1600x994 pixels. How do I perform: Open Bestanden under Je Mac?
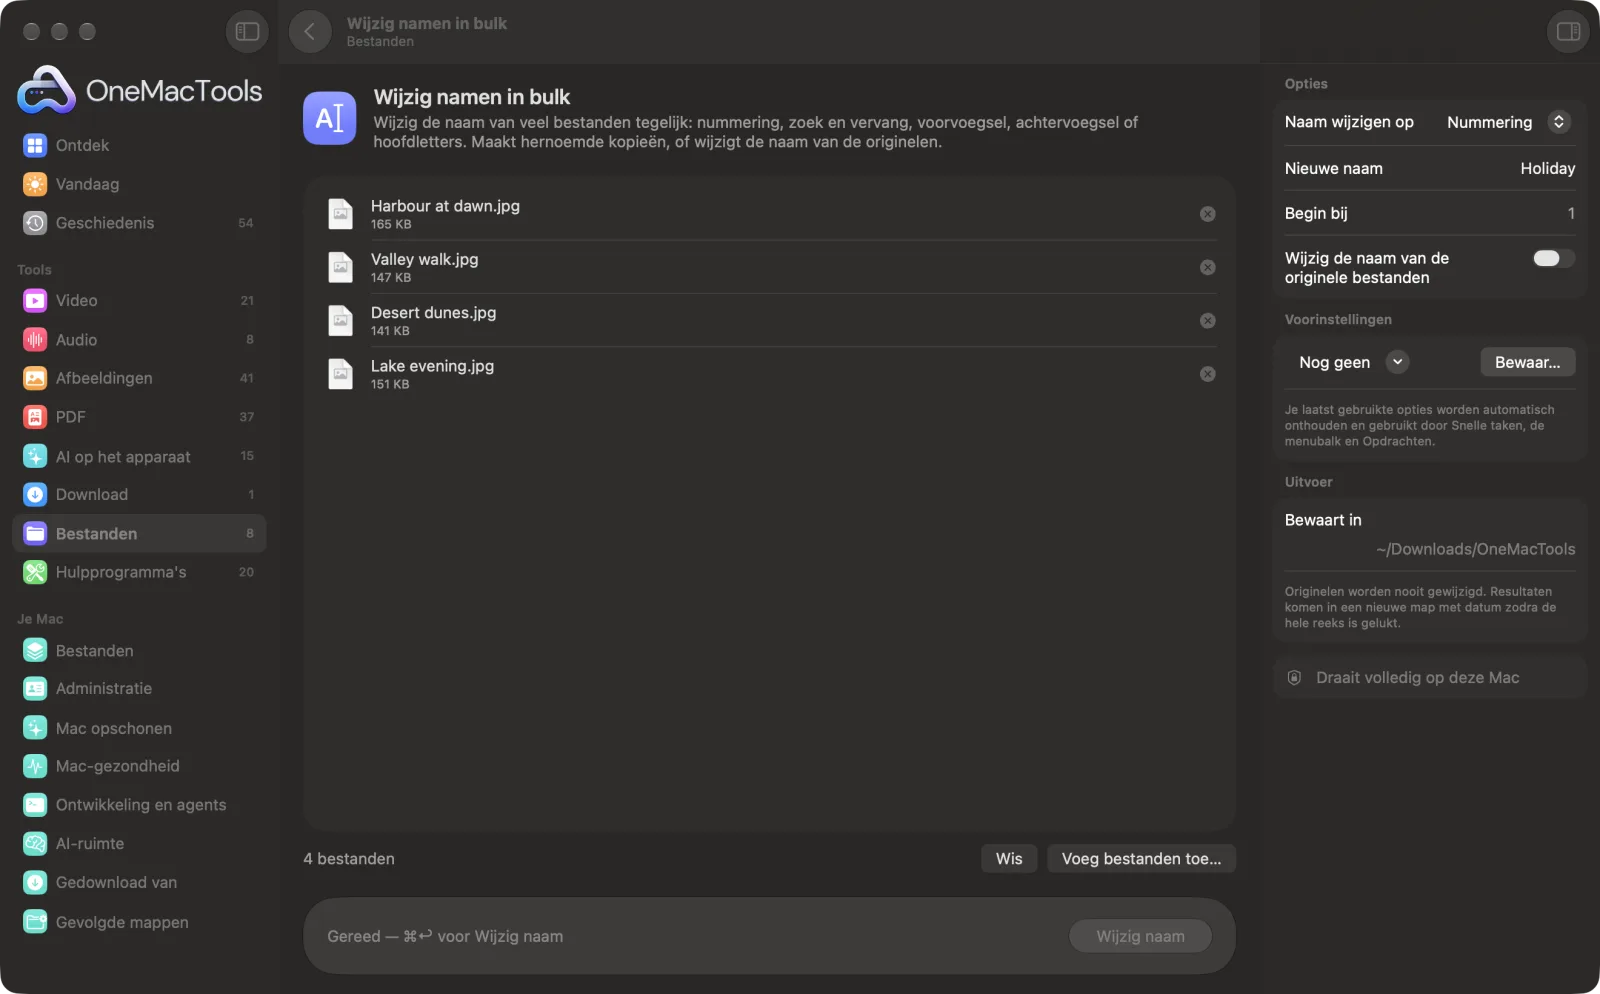(x=139, y=651)
